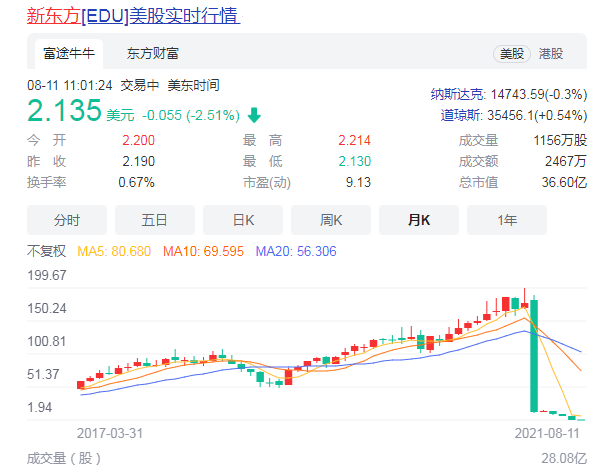Click the 交易中 trading status text
Screen dimensions: 596x470
coord(139,85)
